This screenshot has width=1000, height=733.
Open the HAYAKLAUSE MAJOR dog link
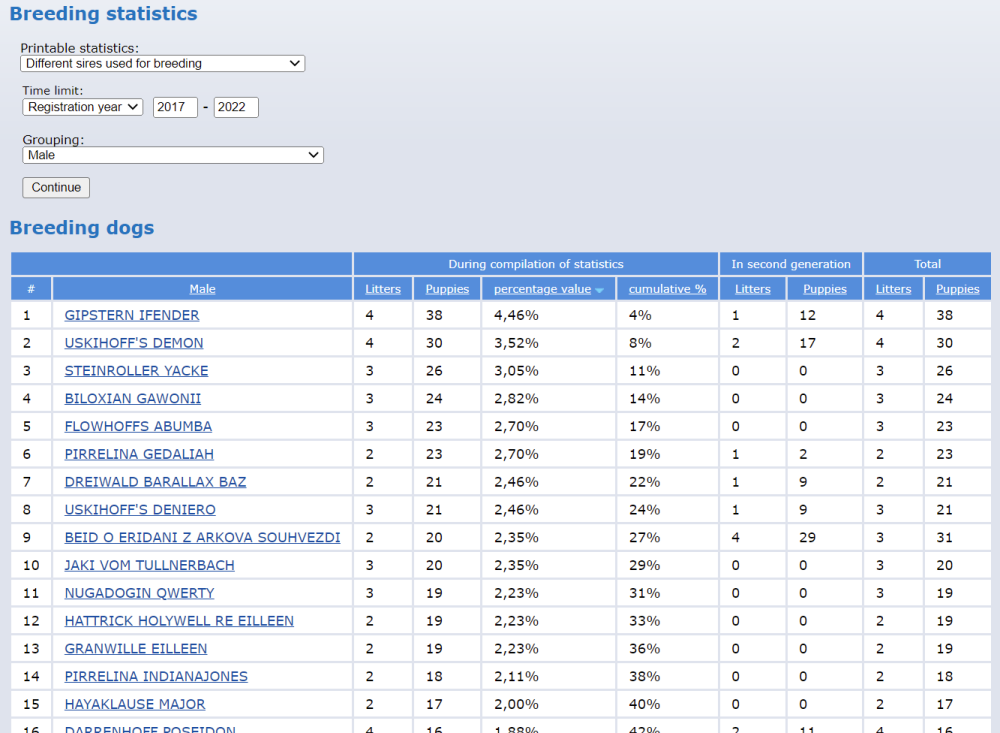[x=135, y=705]
